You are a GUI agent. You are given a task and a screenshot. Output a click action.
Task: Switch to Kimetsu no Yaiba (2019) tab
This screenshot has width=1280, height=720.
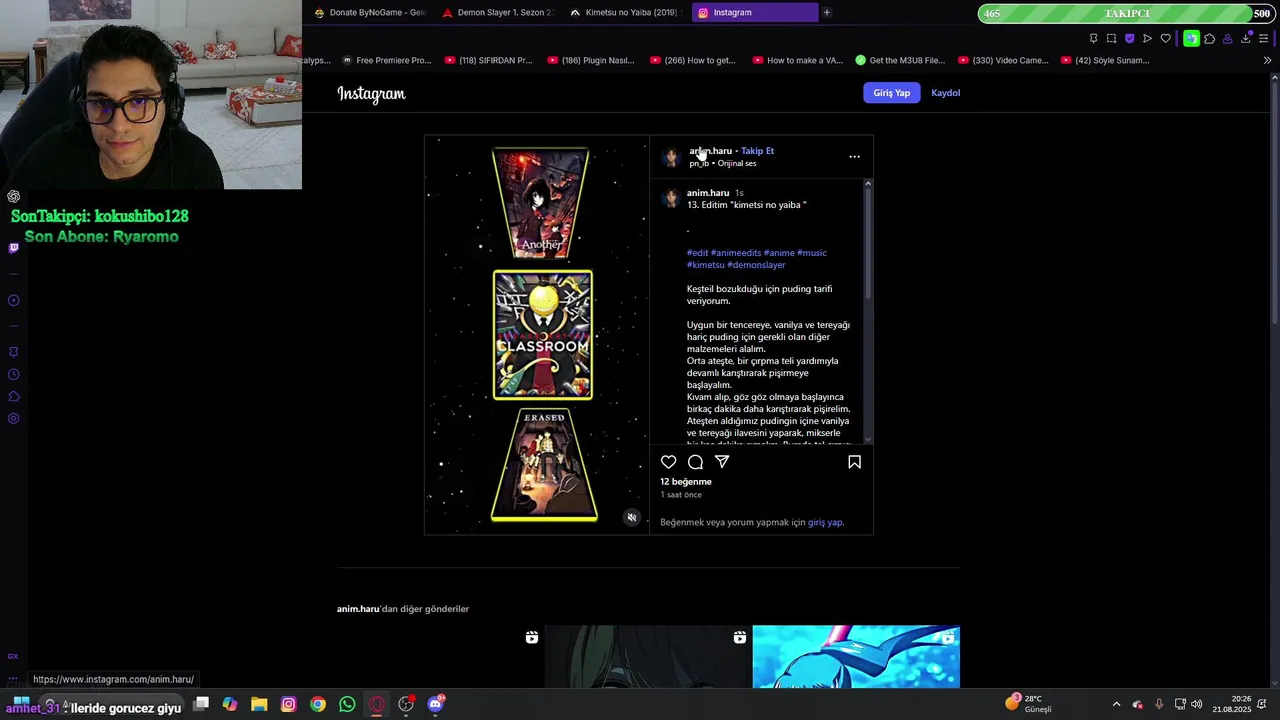[x=625, y=13]
